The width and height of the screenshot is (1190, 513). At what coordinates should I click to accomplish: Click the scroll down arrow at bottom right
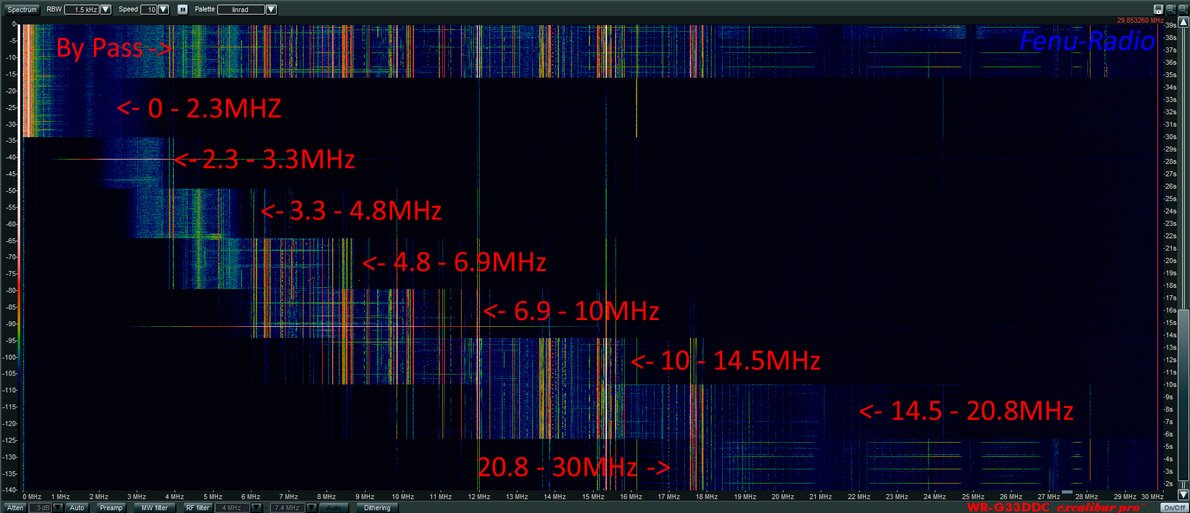[x=1183, y=495]
